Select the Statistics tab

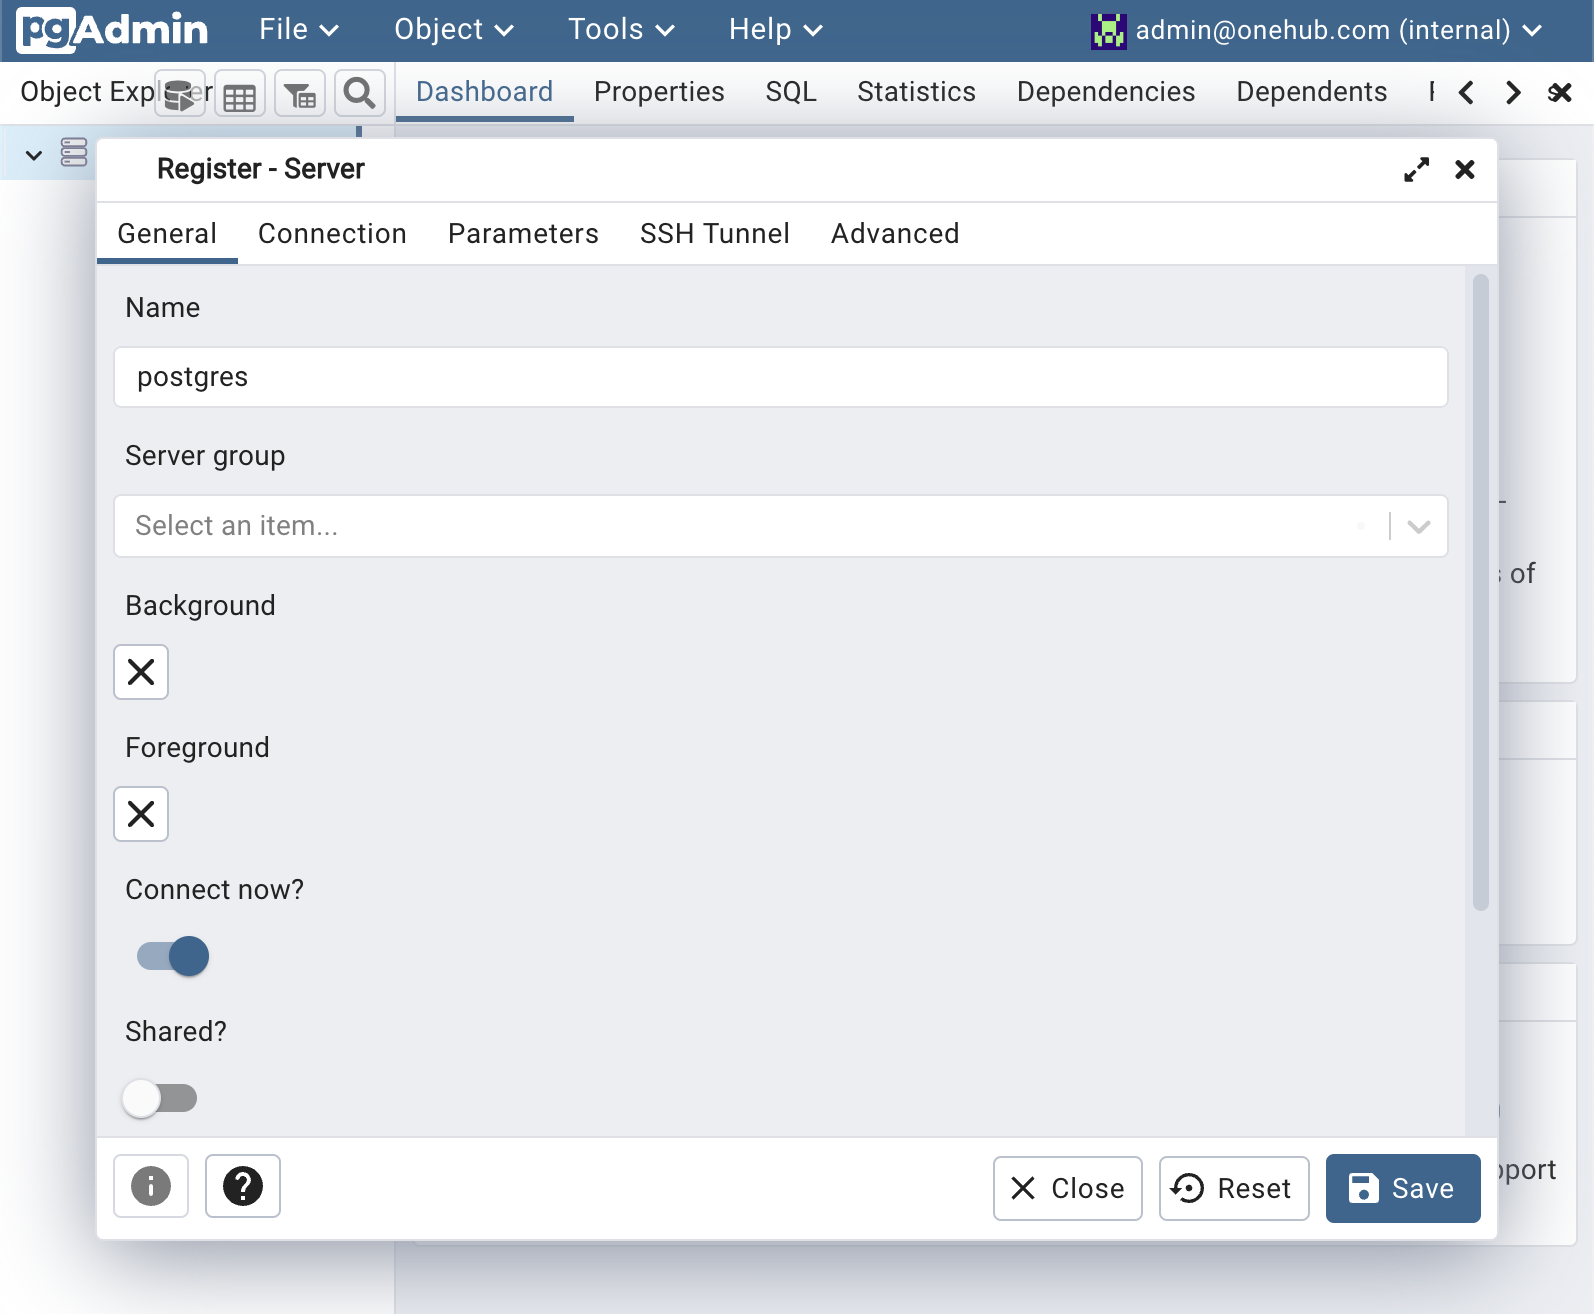tap(916, 92)
